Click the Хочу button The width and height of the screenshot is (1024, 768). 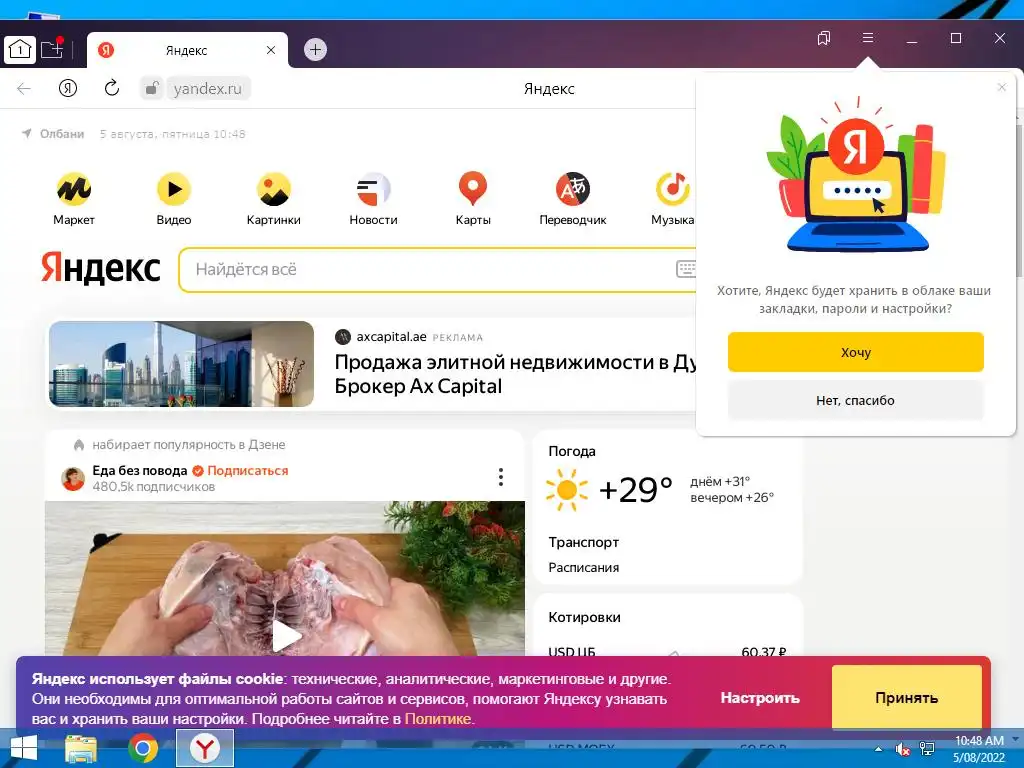856,352
